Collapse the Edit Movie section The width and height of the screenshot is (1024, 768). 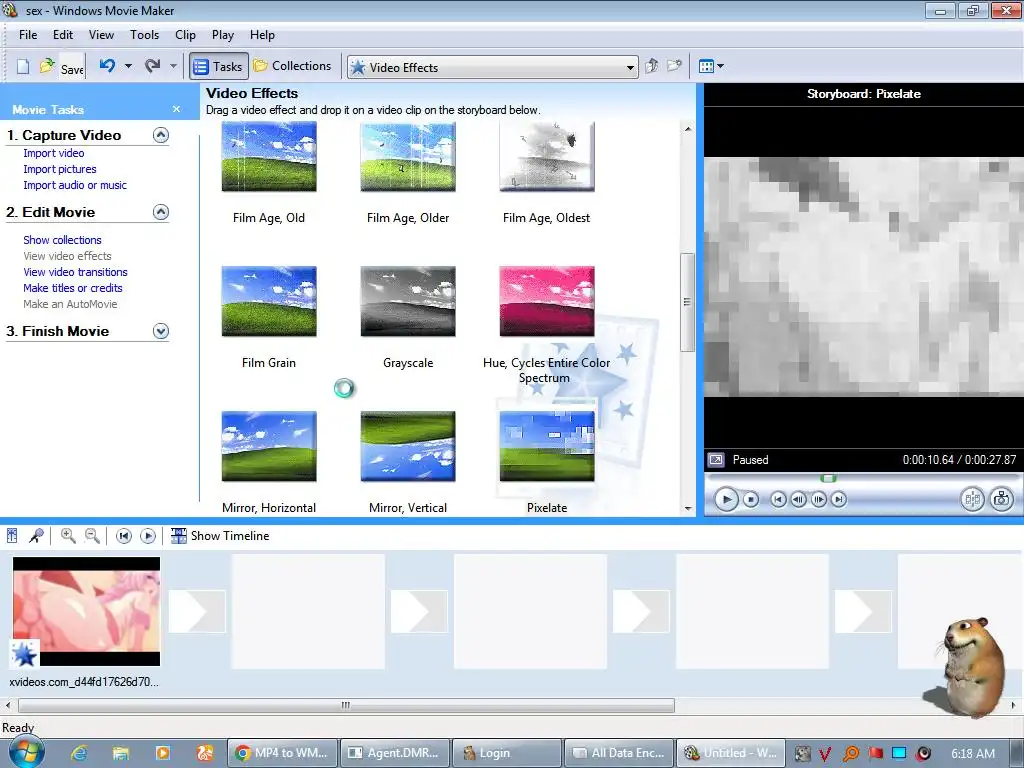pos(161,212)
